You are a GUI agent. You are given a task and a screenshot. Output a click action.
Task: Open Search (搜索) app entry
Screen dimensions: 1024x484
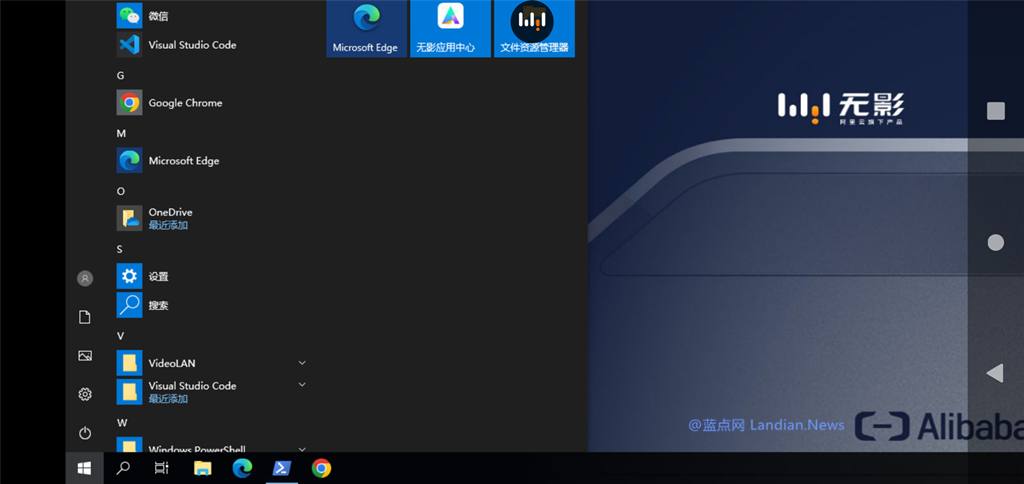(211, 305)
